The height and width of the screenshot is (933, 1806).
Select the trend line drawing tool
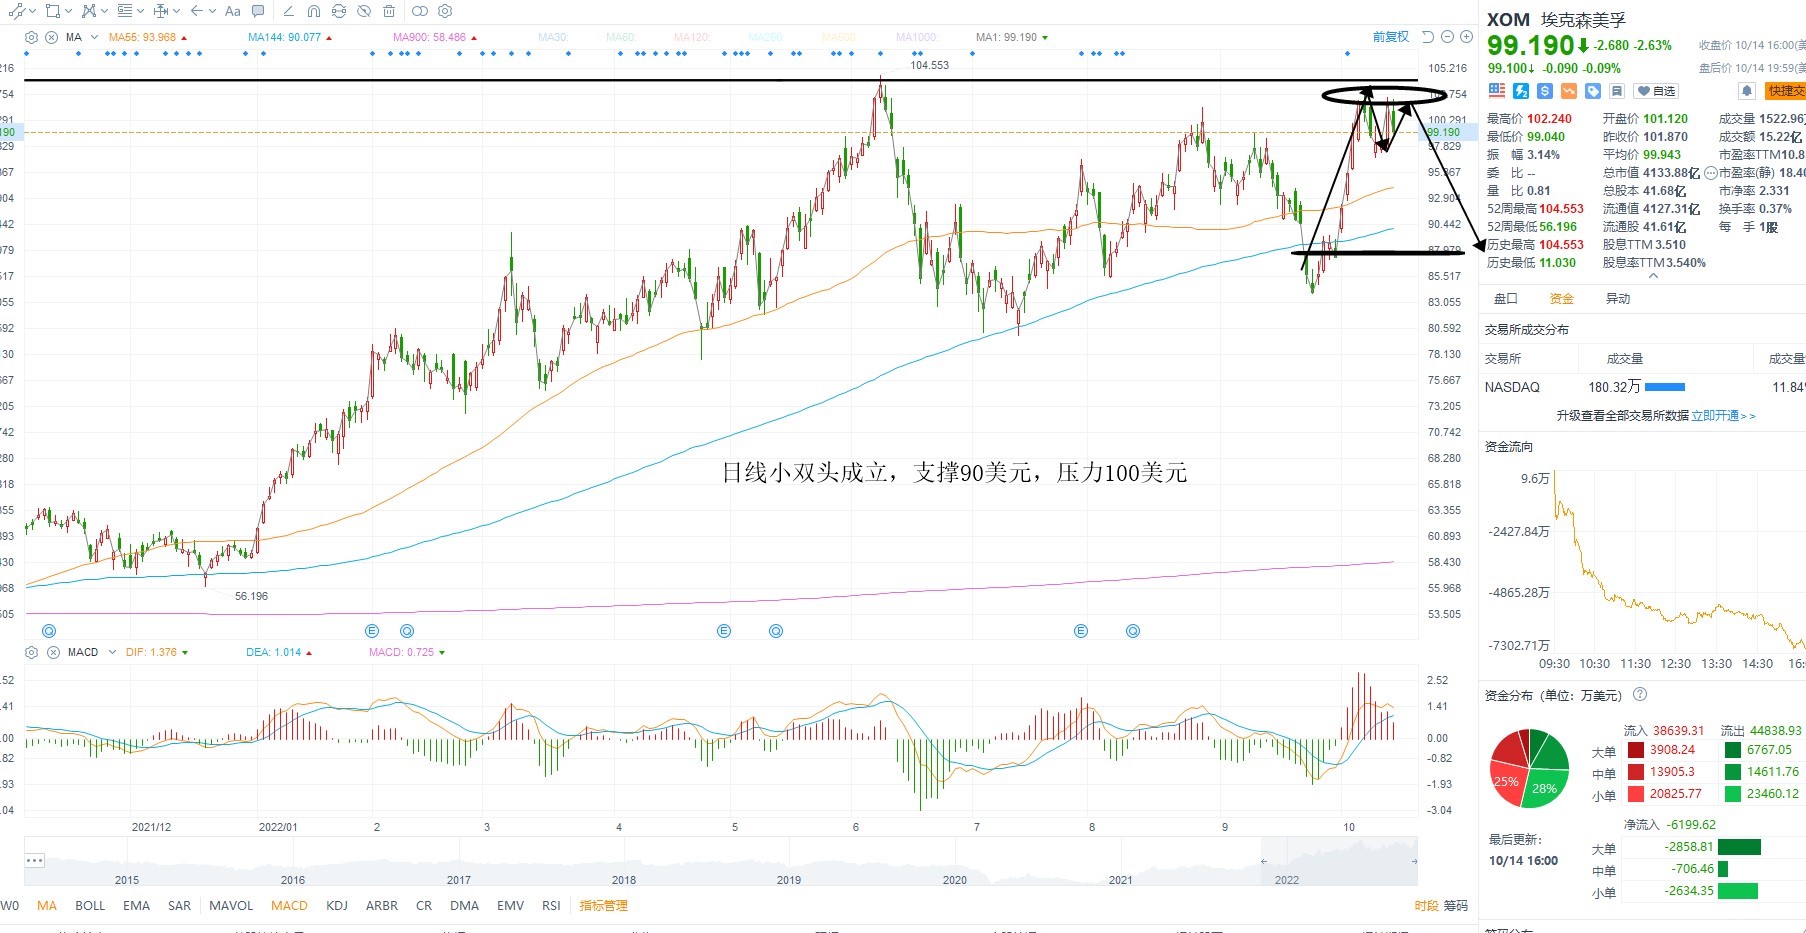tap(17, 11)
